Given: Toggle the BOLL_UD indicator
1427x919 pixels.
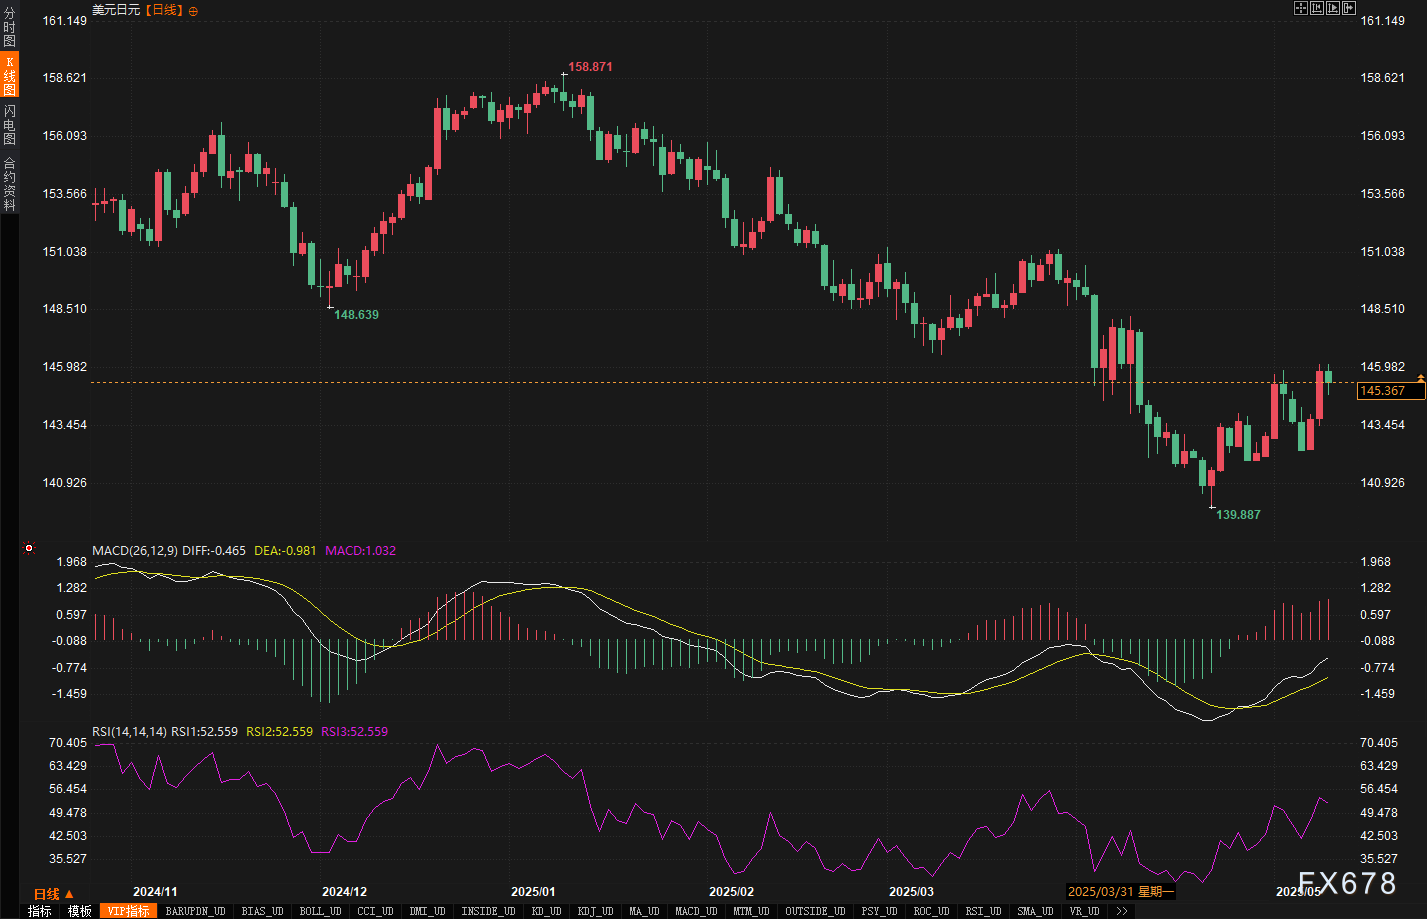Looking at the screenshot, I should click(x=320, y=911).
